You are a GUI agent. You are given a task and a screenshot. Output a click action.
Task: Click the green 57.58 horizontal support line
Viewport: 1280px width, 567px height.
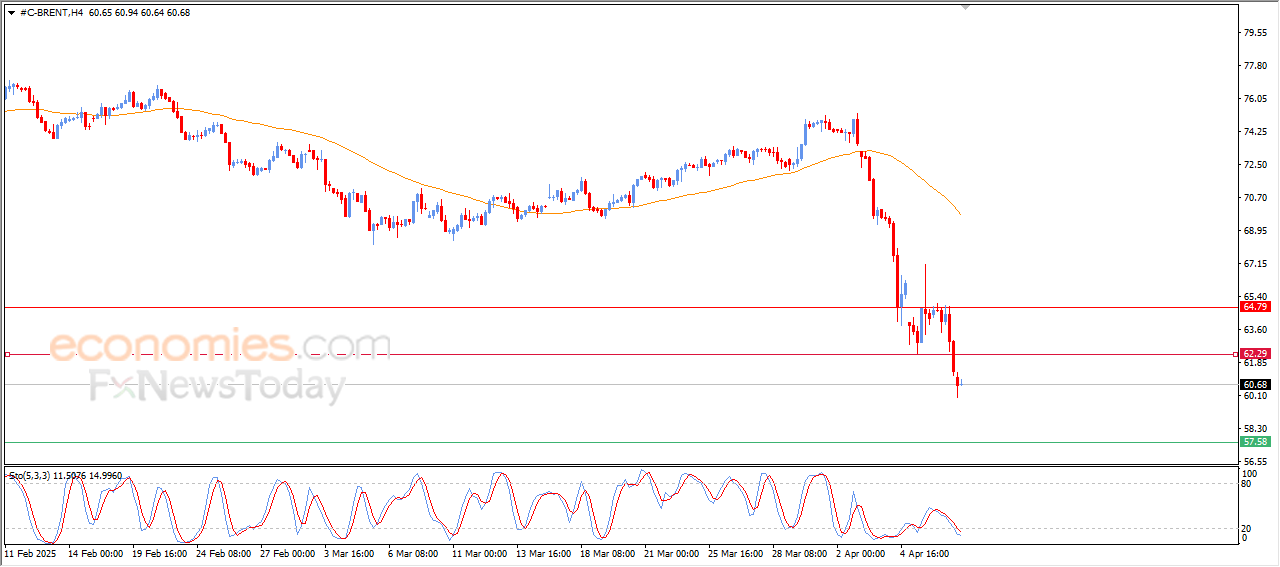[x=620, y=442]
